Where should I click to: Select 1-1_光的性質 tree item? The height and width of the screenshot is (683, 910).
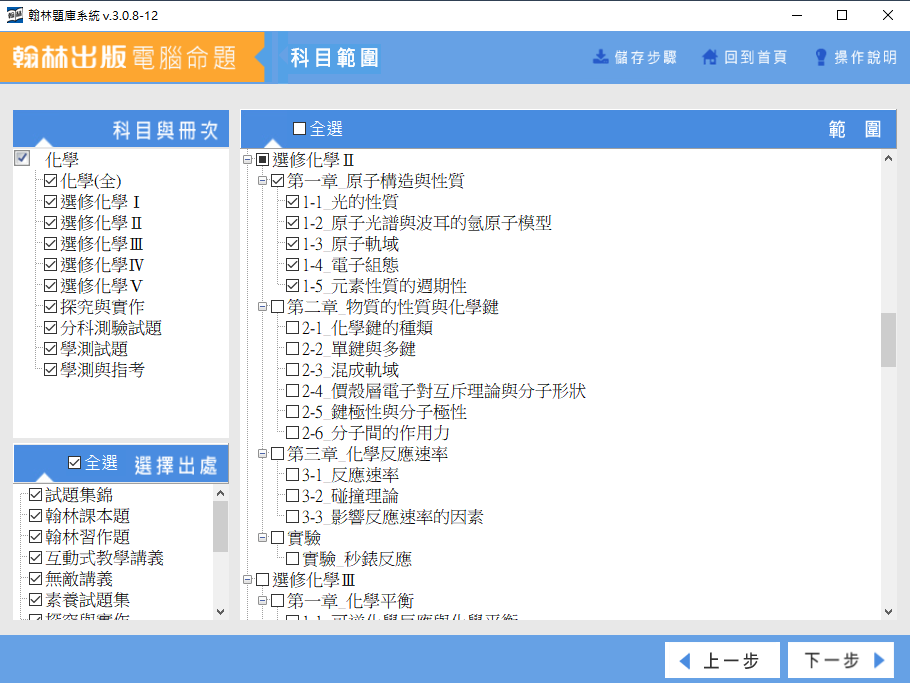click(350, 202)
